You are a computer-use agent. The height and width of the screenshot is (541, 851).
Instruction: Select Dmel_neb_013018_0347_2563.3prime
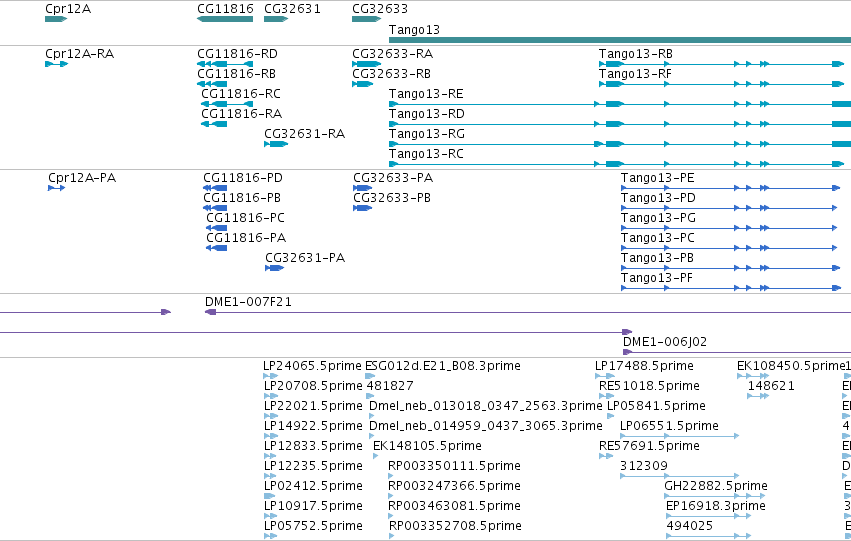tap(486, 406)
